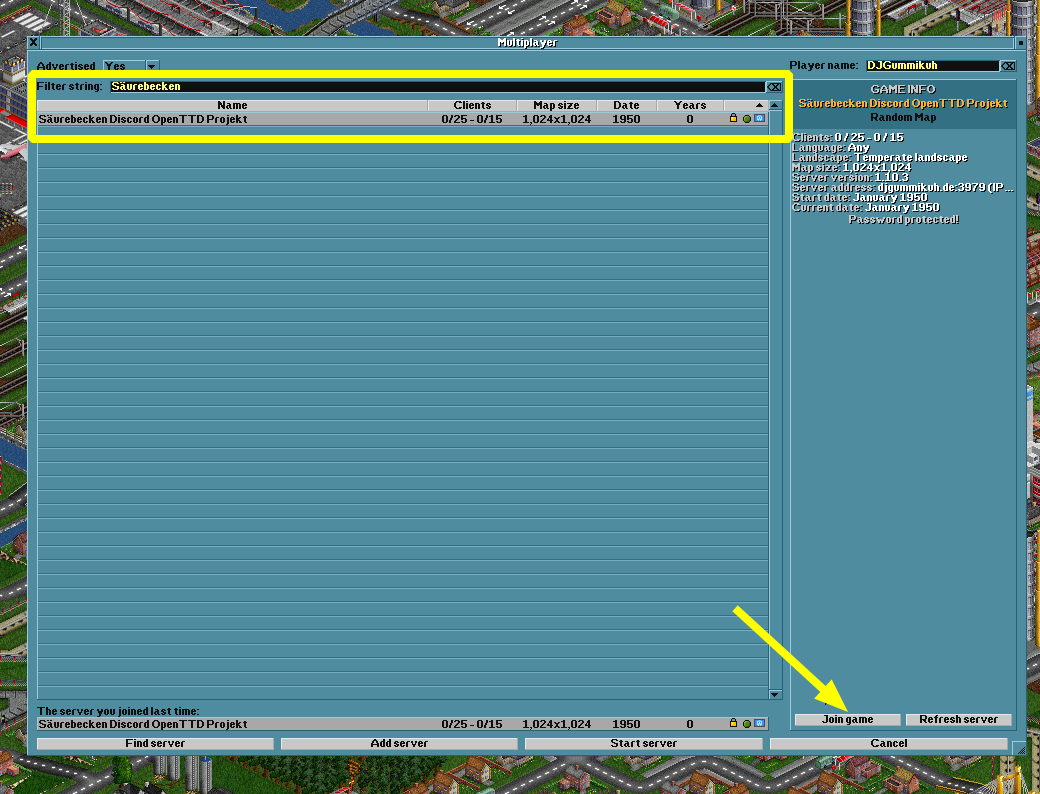Click the Advertised 'Yes' value box
Image resolution: width=1040 pixels, height=794 pixels.
[124, 66]
